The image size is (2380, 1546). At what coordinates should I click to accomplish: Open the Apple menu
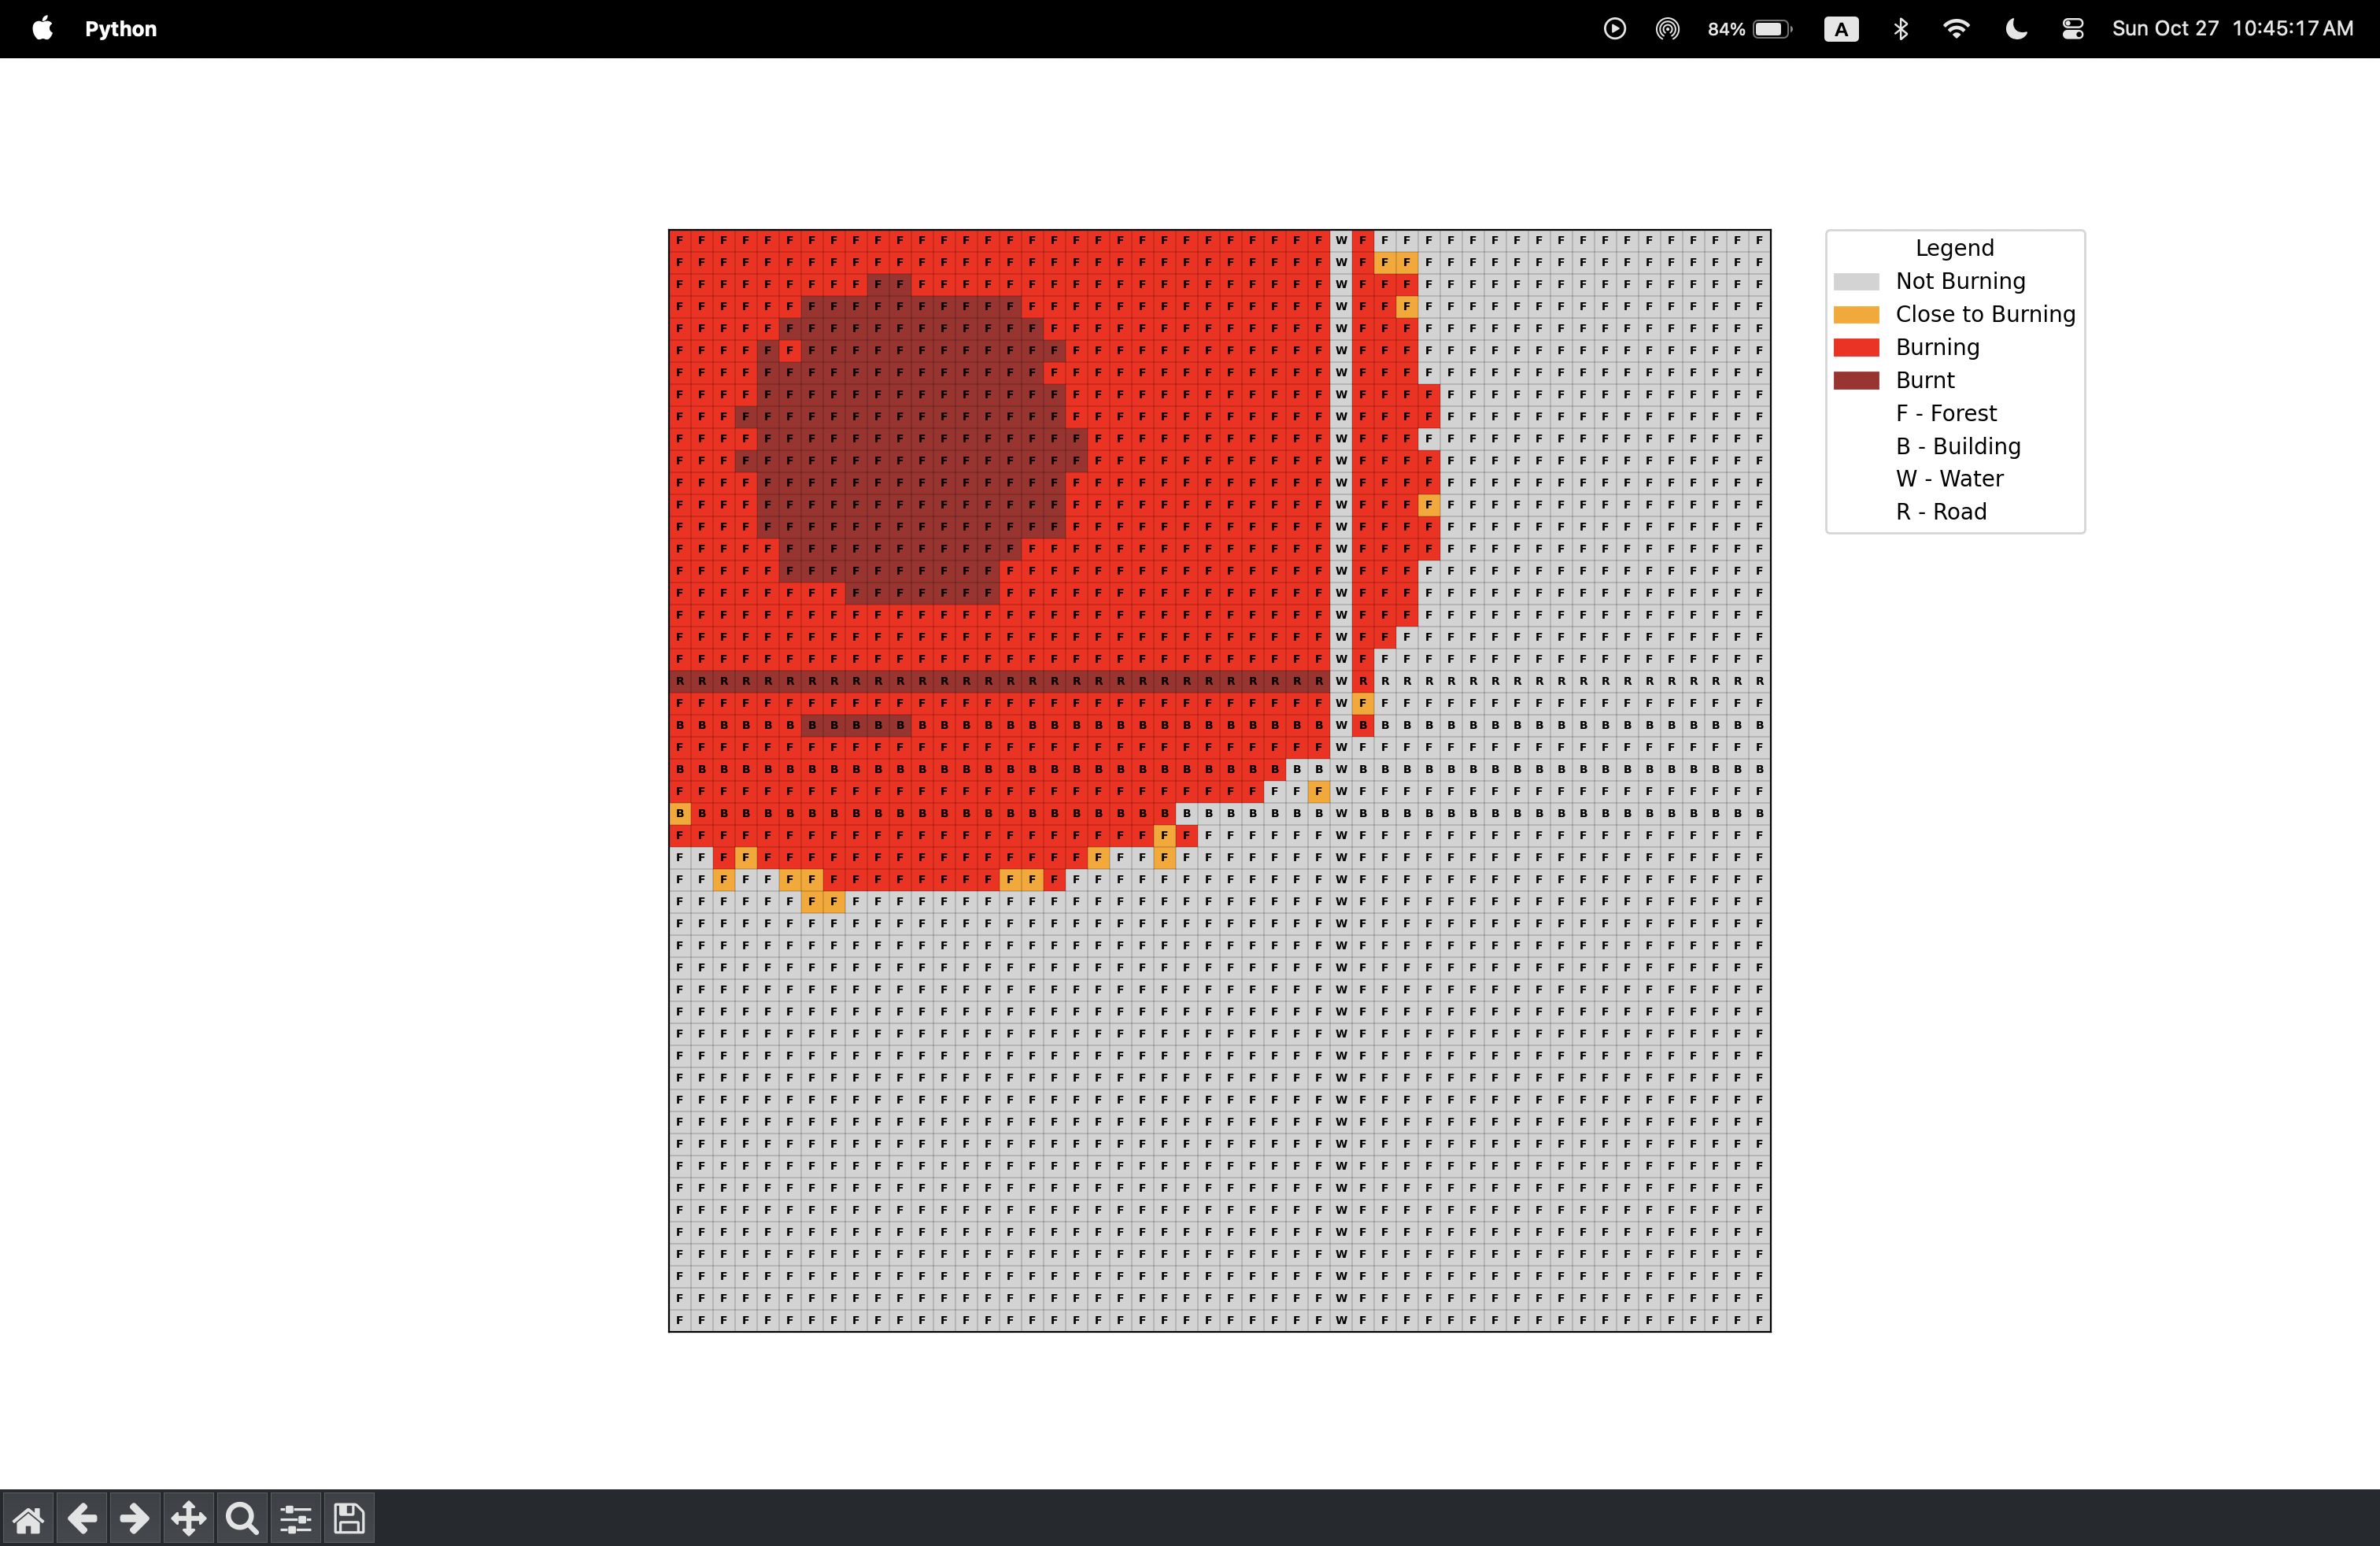click(x=42, y=28)
